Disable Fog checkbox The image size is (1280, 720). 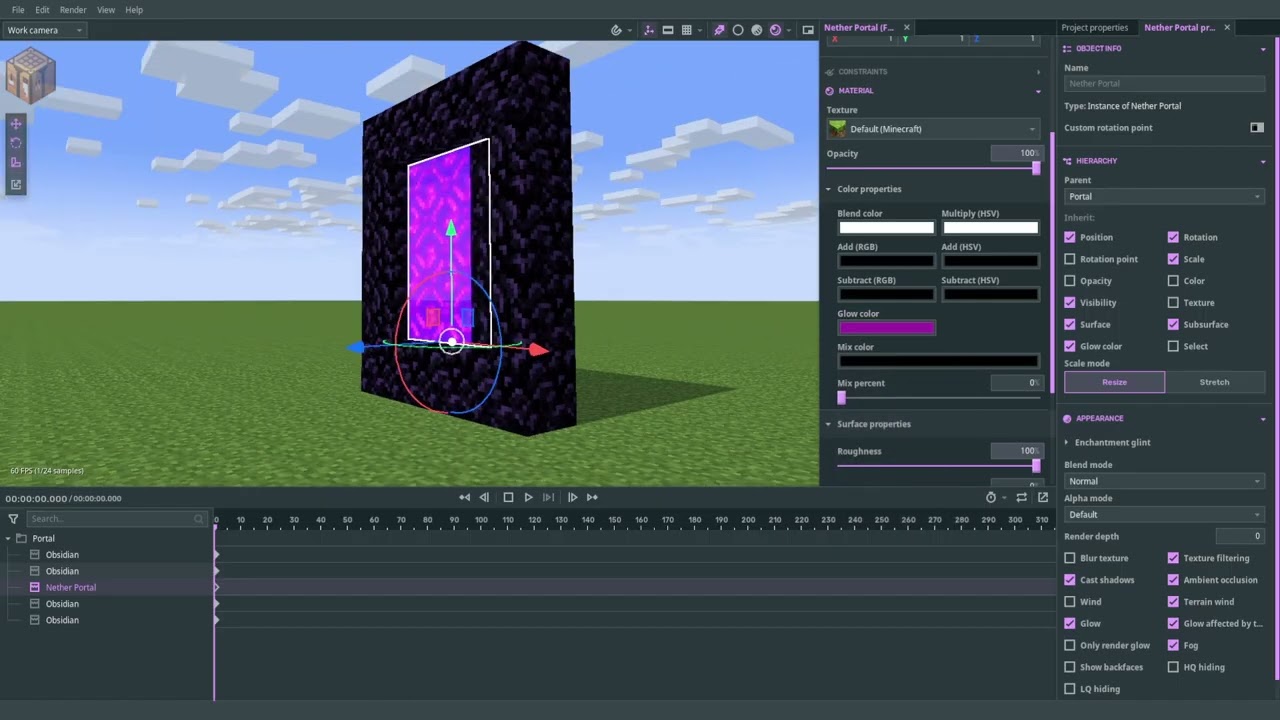(x=1174, y=645)
